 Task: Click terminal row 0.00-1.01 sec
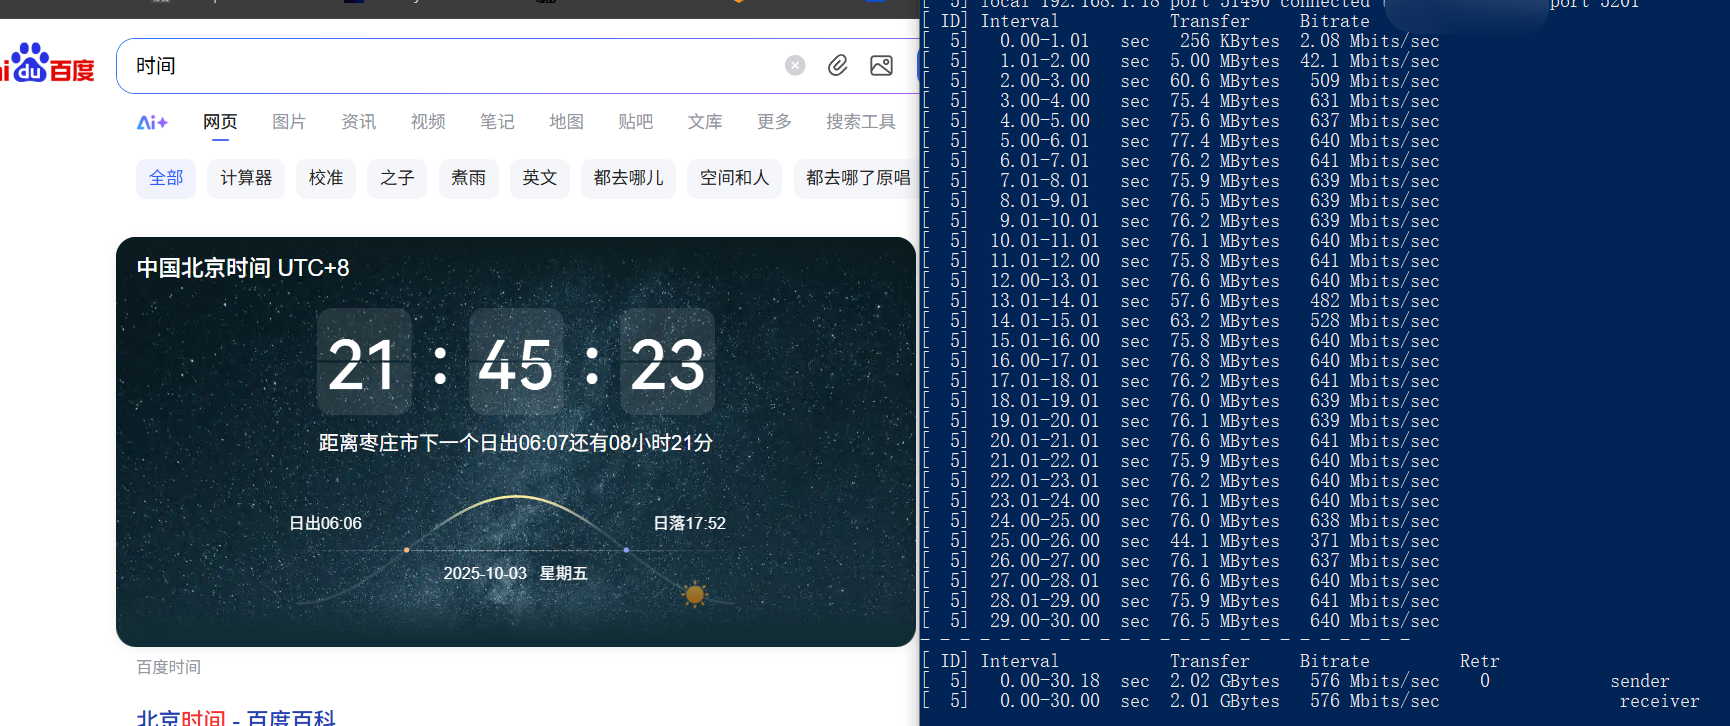1180,41
